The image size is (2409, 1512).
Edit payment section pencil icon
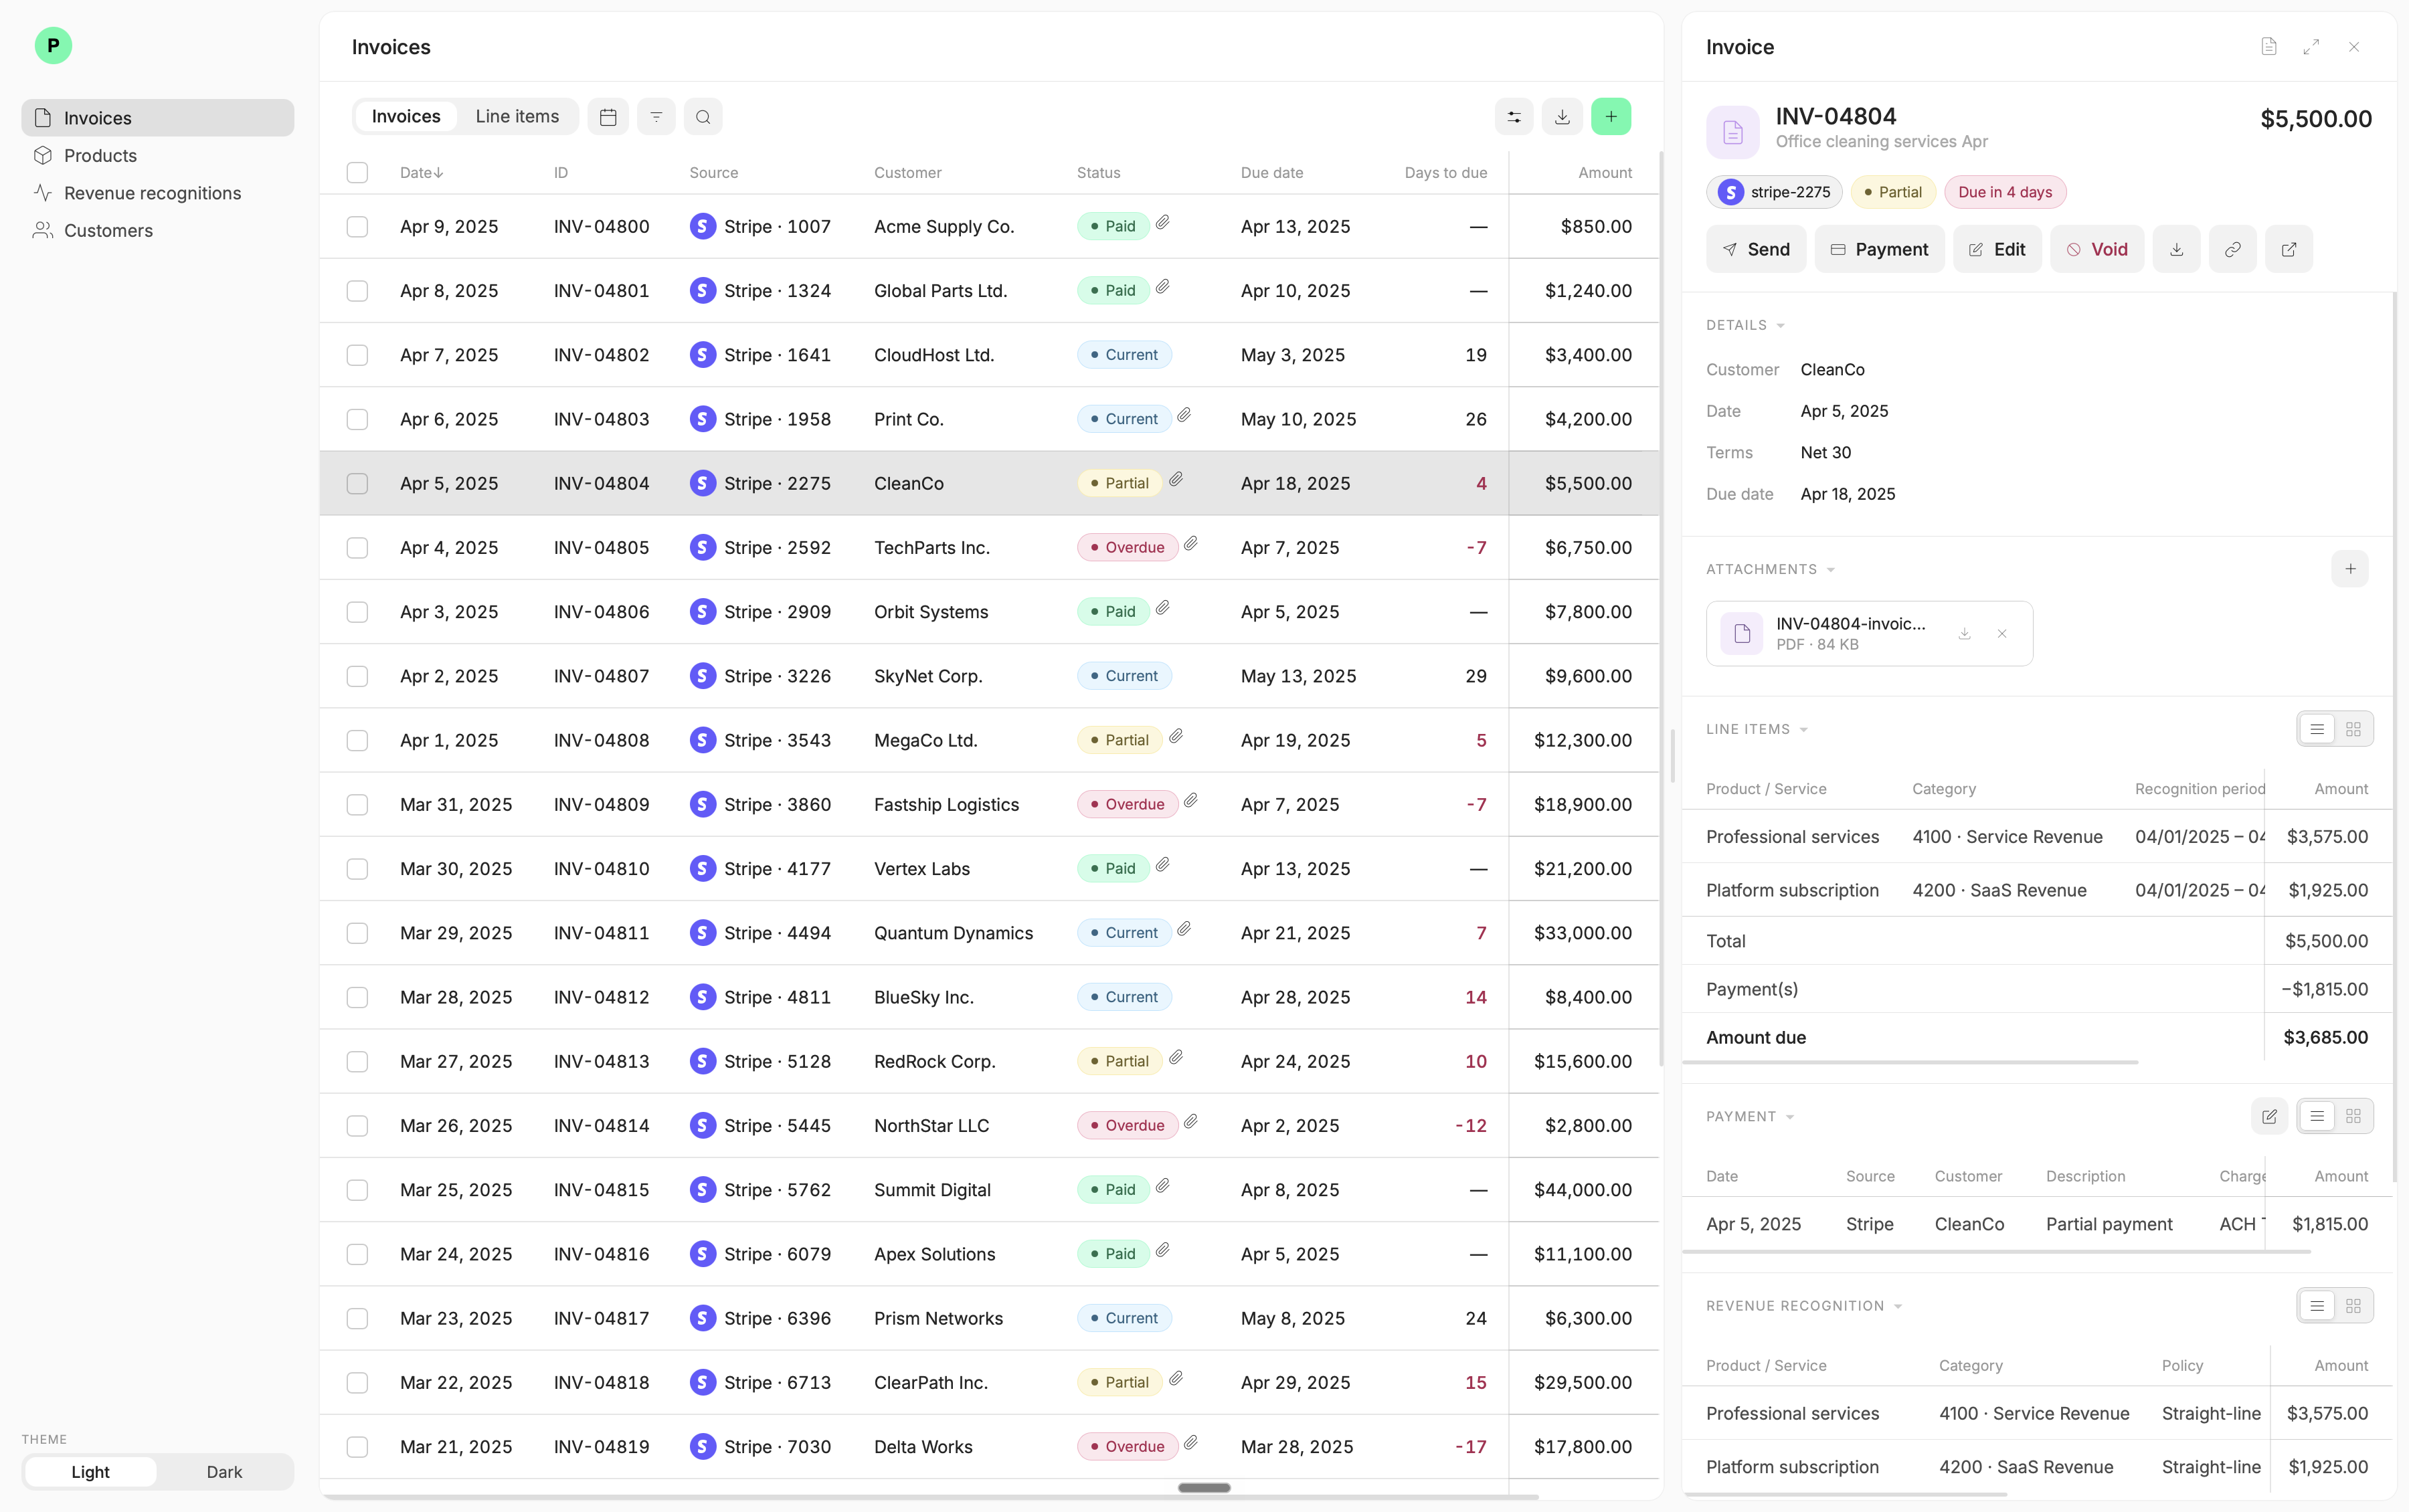pos(2269,1116)
